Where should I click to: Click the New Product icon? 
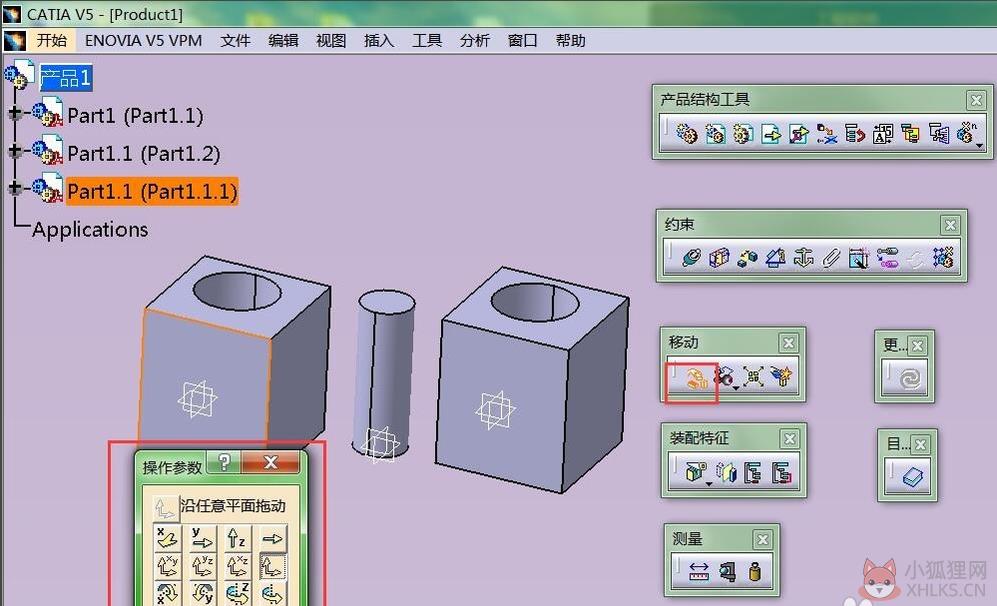point(715,134)
